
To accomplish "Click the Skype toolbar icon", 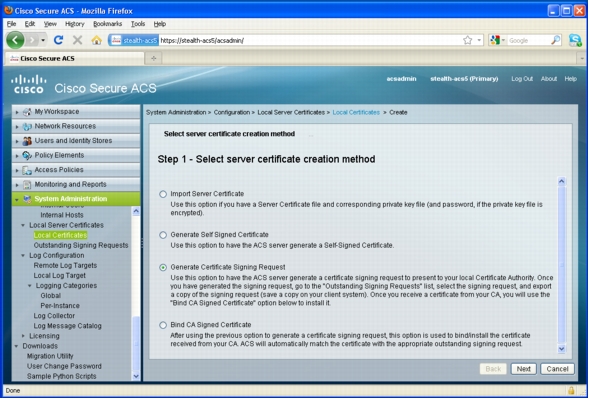I will [x=575, y=40].
